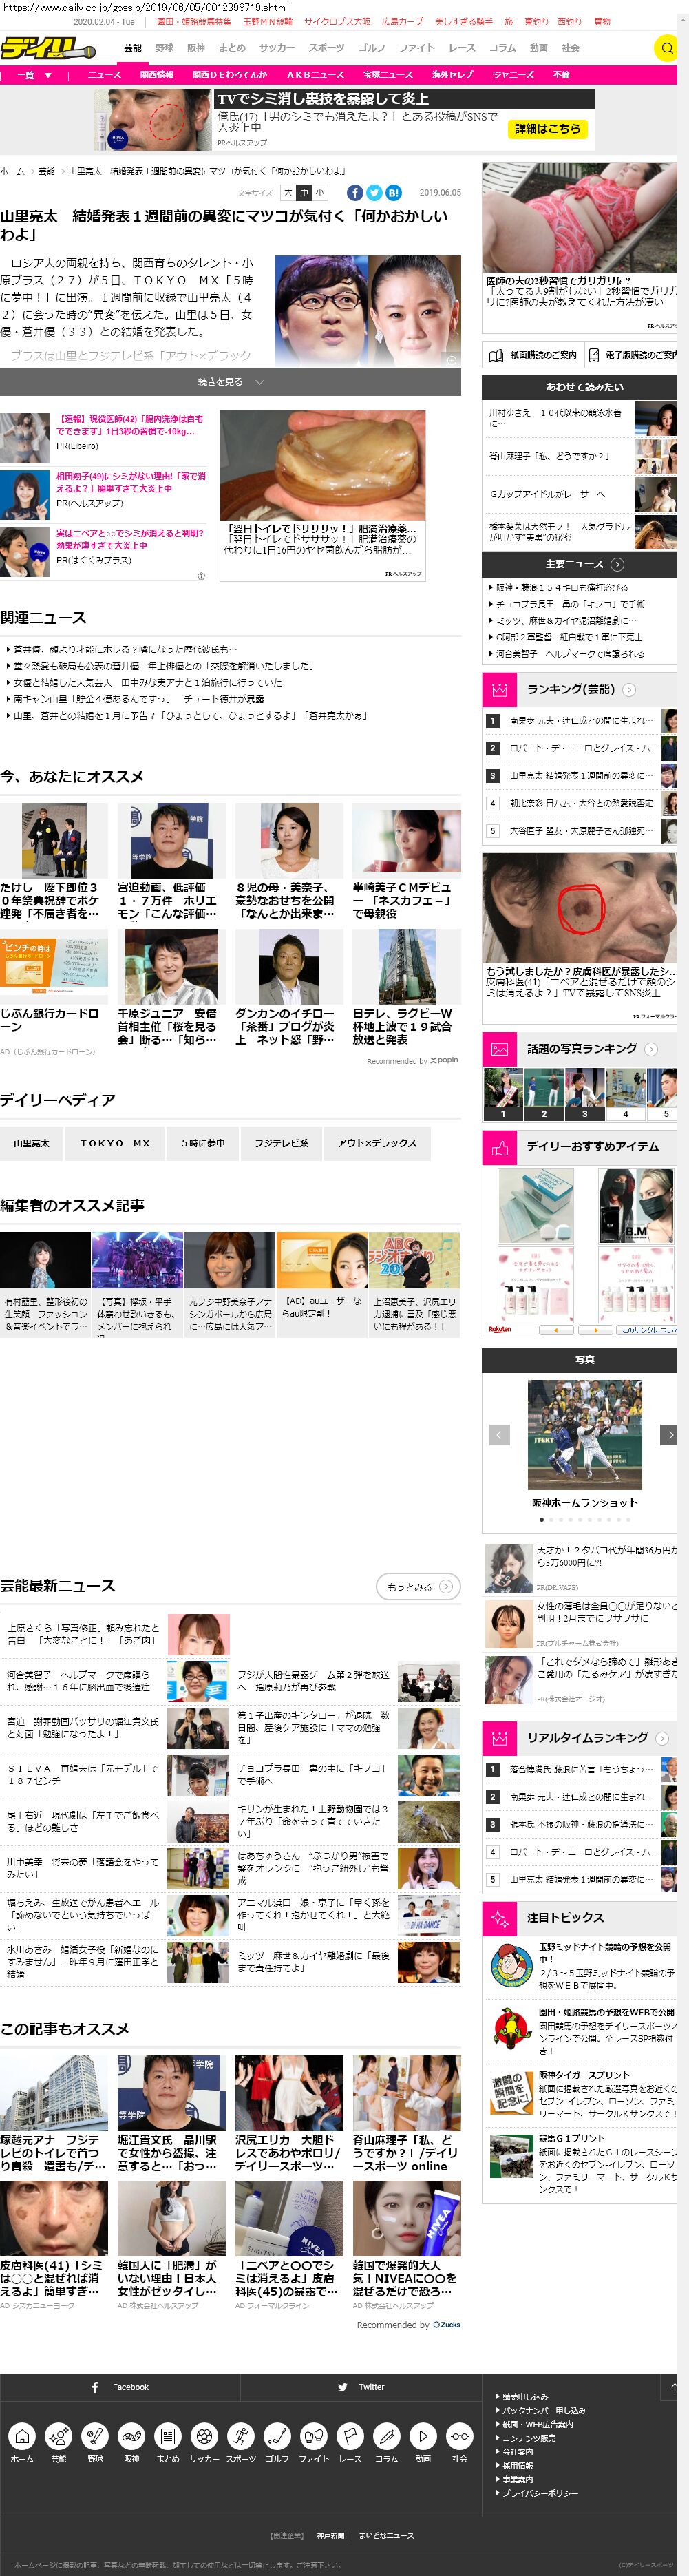
Task: Open the 一覧 dropdown in pink bar
Action: click(x=33, y=75)
